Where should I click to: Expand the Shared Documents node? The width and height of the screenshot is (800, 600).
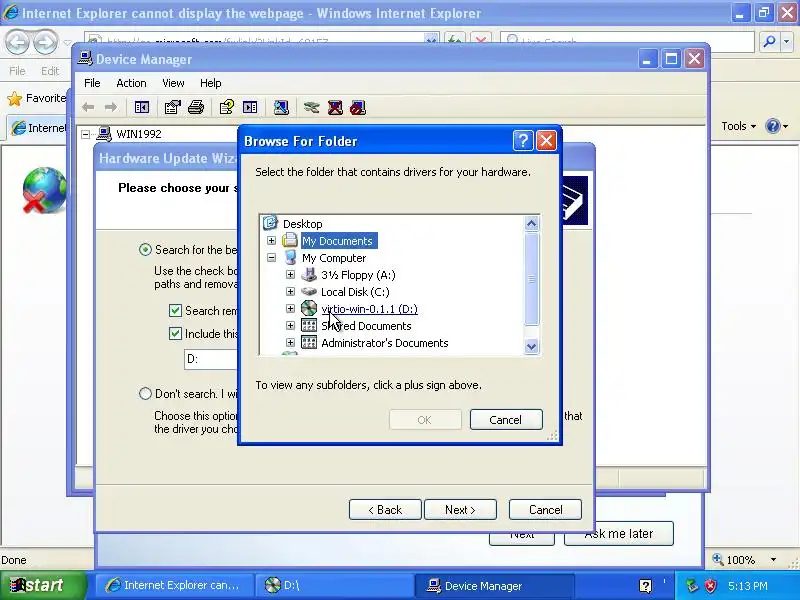coord(290,326)
